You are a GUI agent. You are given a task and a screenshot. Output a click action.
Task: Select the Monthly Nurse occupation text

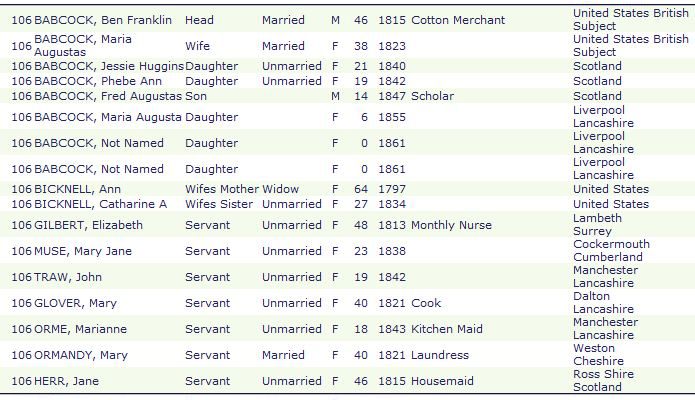tap(451, 225)
